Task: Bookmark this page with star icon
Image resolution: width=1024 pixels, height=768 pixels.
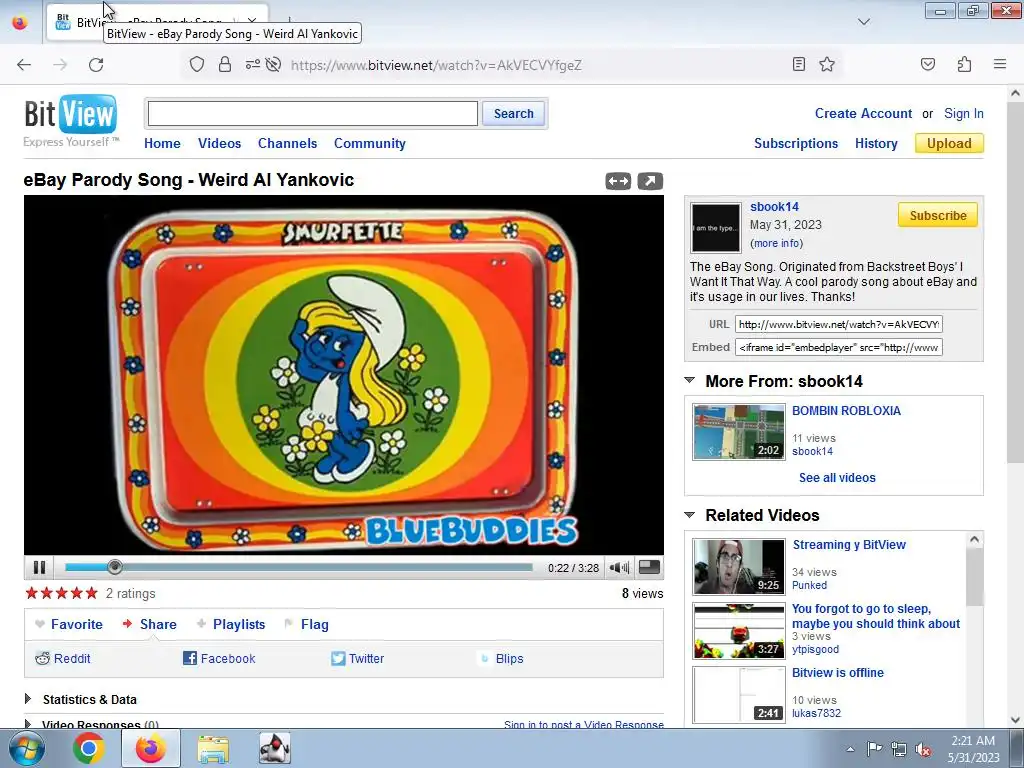Action: tap(827, 64)
